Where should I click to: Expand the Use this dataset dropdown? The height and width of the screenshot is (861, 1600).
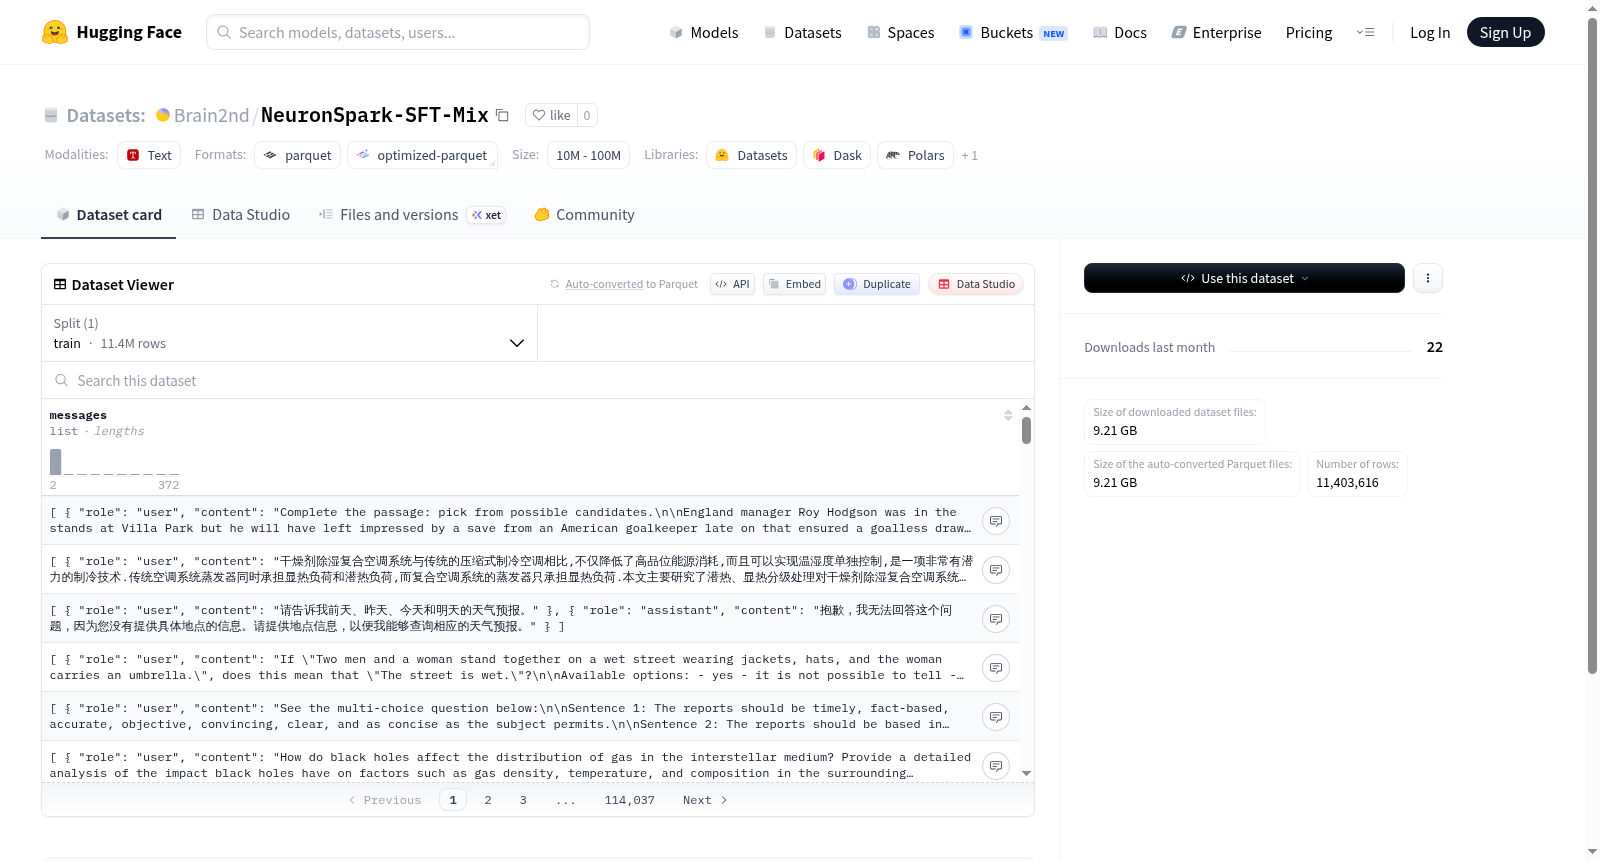(x=1244, y=278)
